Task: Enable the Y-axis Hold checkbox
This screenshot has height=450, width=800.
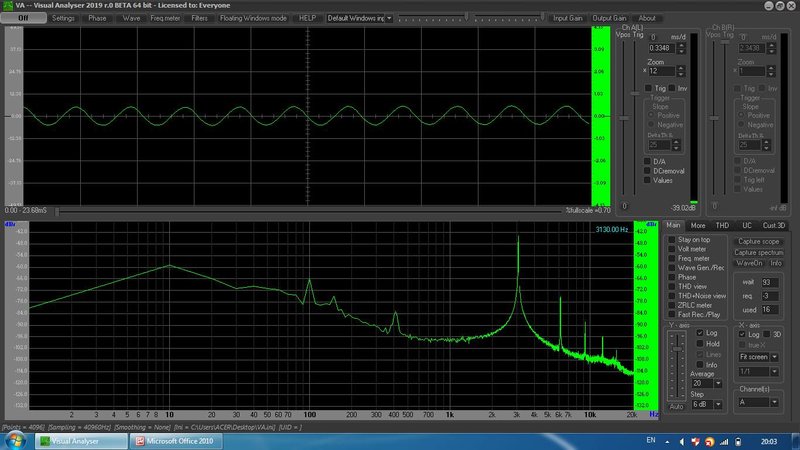Action: (x=700, y=343)
